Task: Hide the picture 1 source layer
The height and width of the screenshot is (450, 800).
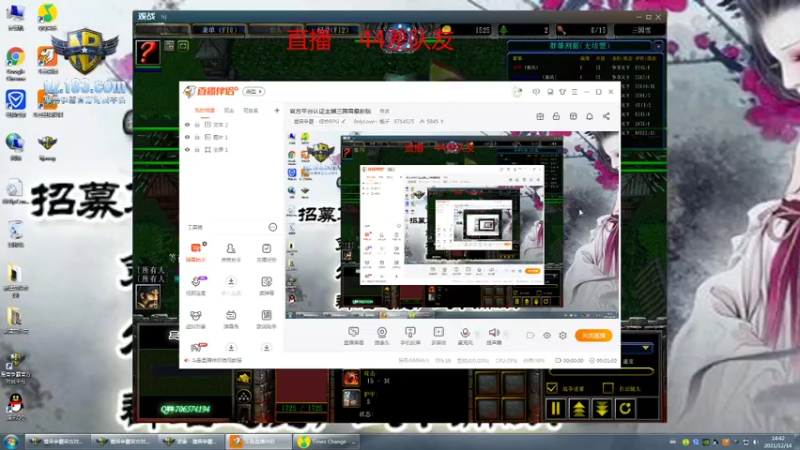Action: pos(187,137)
